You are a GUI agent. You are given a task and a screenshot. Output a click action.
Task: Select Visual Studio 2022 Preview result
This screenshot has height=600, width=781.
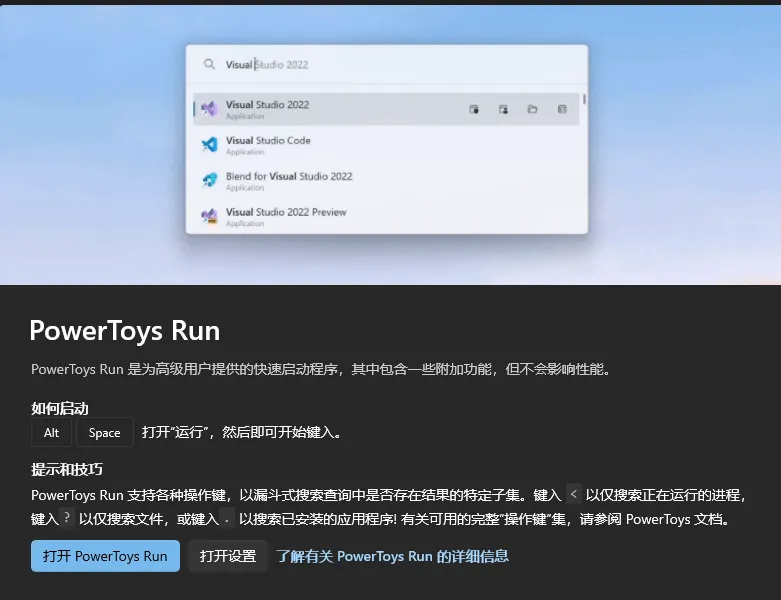(x=386, y=217)
